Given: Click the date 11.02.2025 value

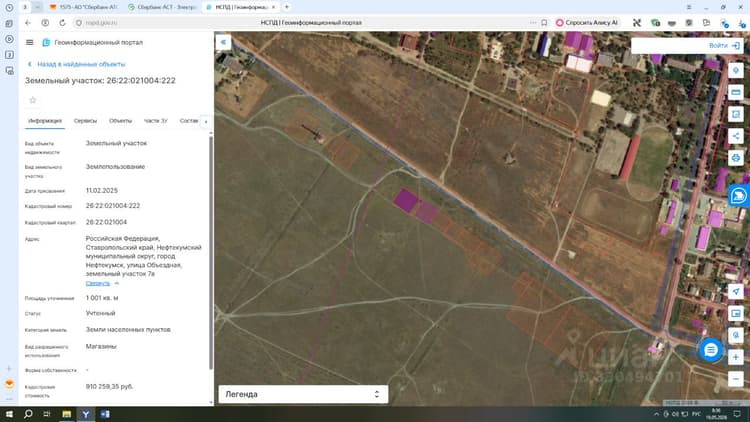Looking at the screenshot, I should 101,190.
